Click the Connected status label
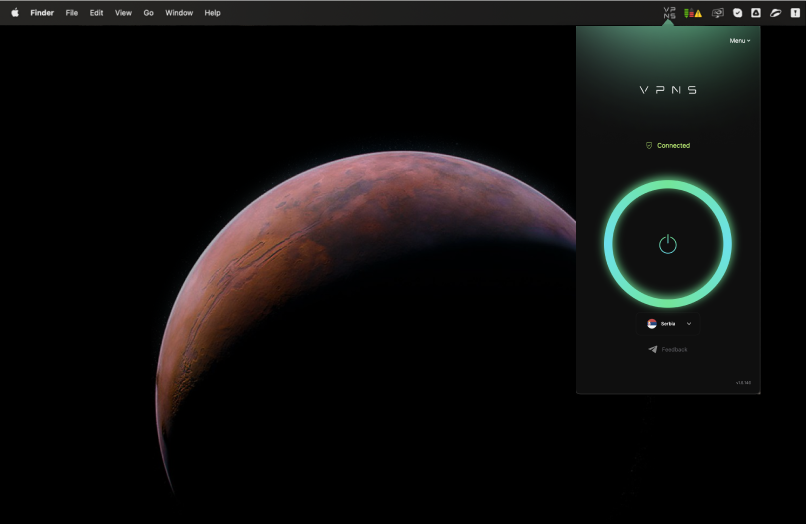Image resolution: width=806 pixels, height=524 pixels. (x=673, y=146)
